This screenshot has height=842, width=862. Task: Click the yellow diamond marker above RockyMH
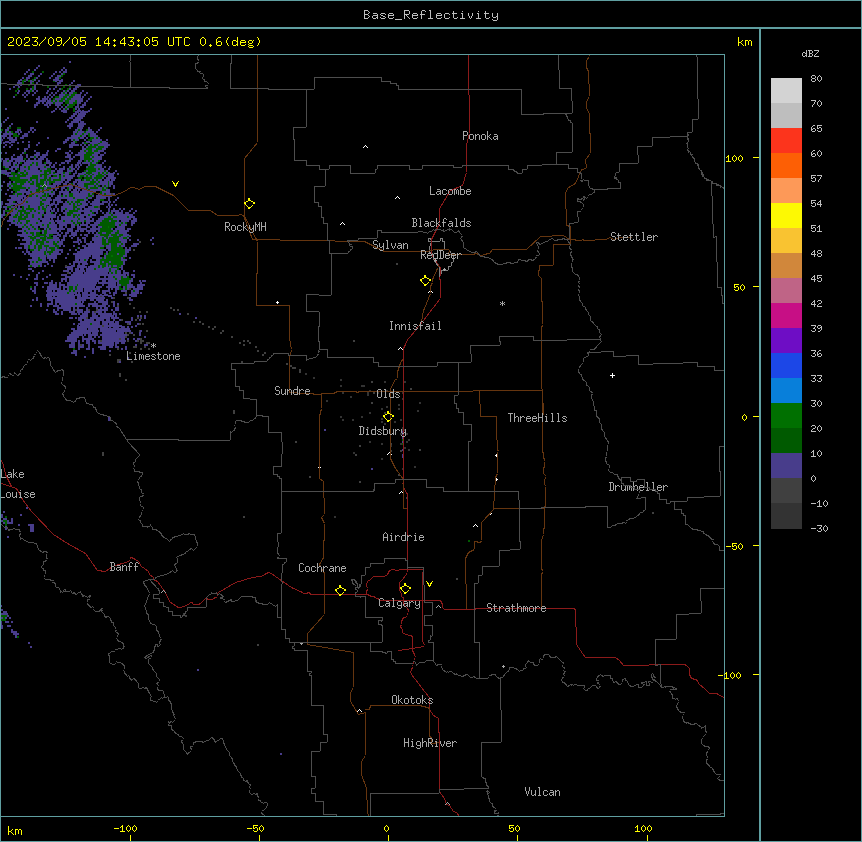click(x=249, y=204)
